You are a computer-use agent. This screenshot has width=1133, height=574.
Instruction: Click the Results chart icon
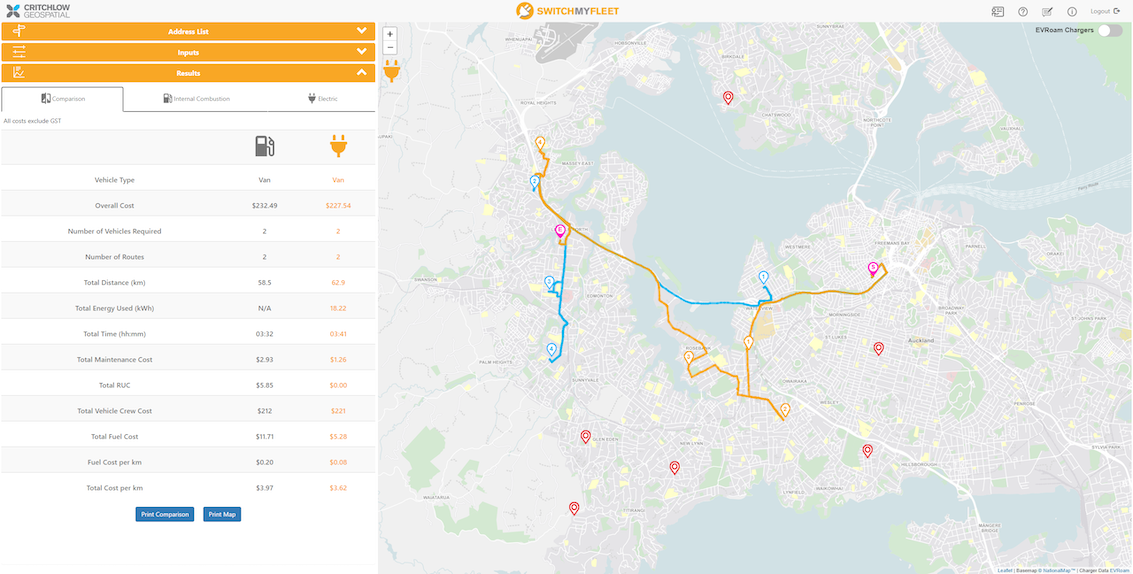click(x=20, y=72)
